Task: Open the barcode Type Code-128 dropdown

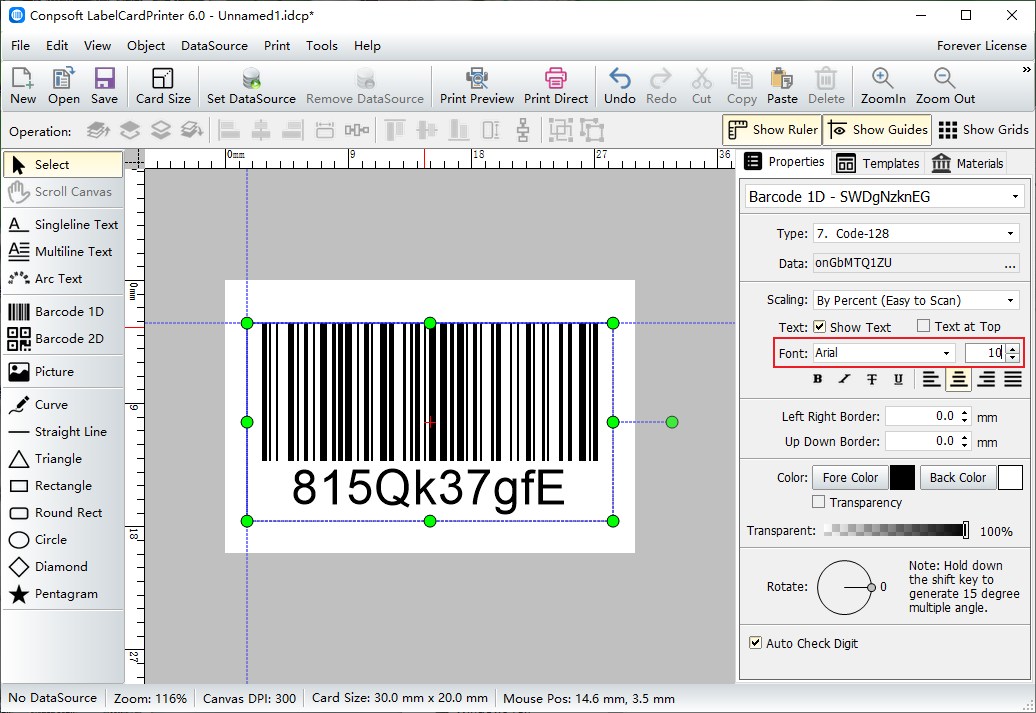Action: (x=1010, y=233)
